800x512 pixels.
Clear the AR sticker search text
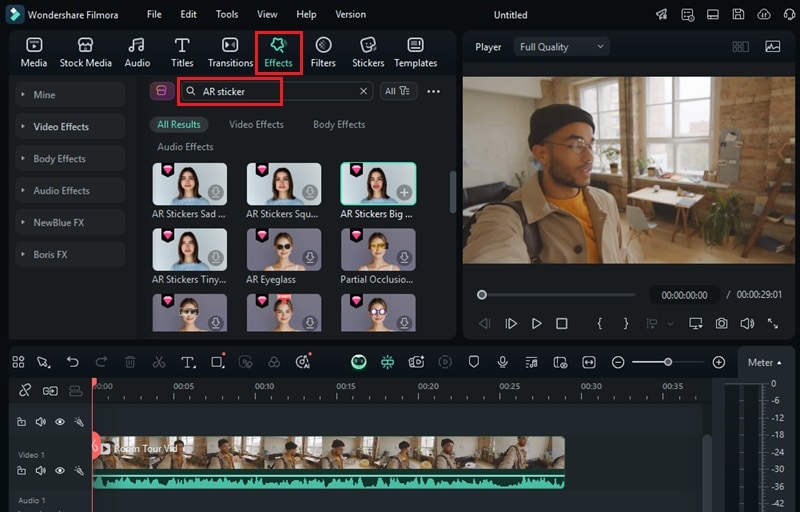click(x=363, y=91)
